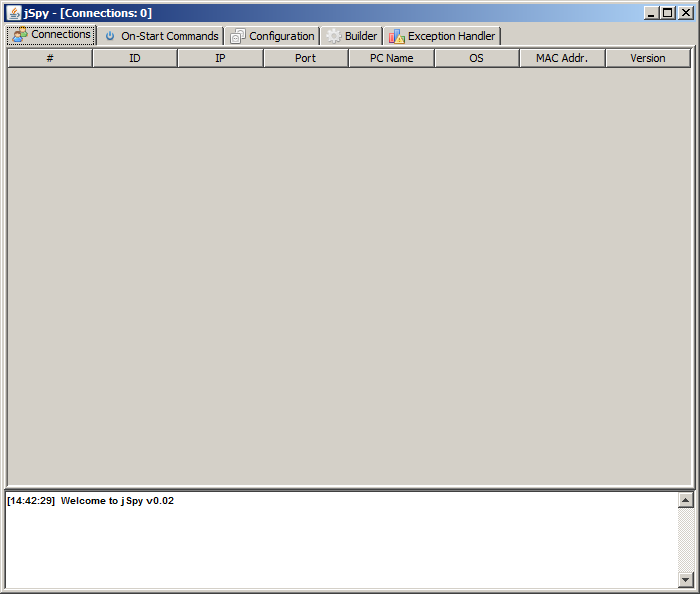The height and width of the screenshot is (594, 700).
Task: Maximize the jSpy window
Action: click(x=667, y=13)
